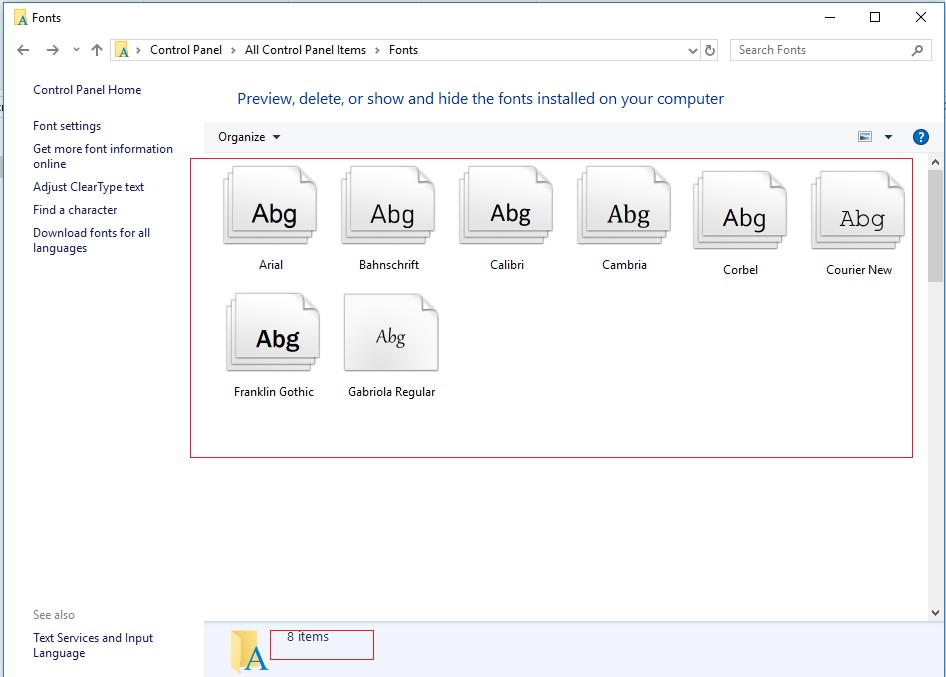Go back using the back arrow
The height and width of the screenshot is (677, 946).
click(x=24, y=50)
